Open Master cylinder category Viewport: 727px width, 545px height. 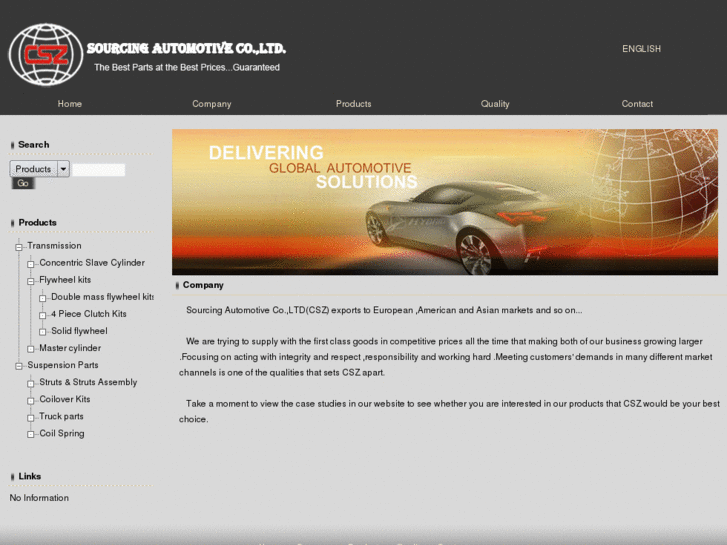coord(70,348)
